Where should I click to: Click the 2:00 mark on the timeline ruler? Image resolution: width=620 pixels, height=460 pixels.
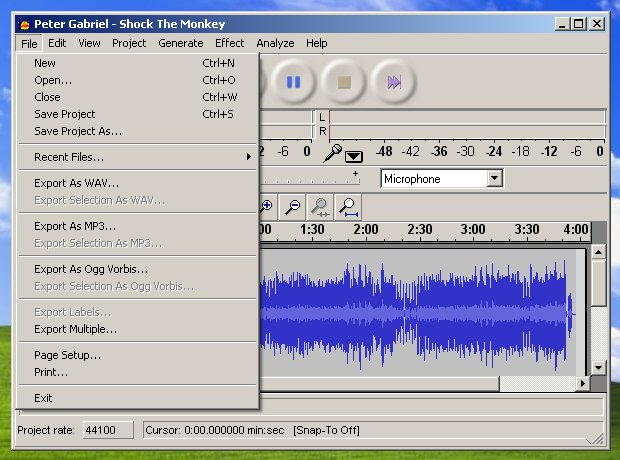coord(366,229)
